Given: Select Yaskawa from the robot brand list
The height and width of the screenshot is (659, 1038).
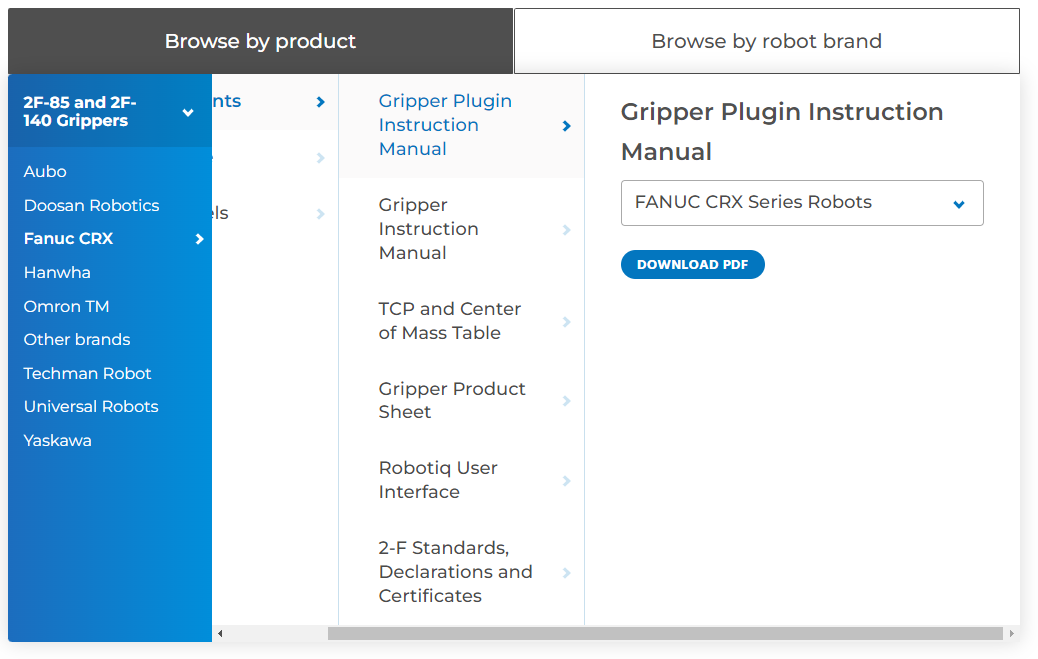Looking at the screenshot, I should pyautogui.click(x=57, y=440).
